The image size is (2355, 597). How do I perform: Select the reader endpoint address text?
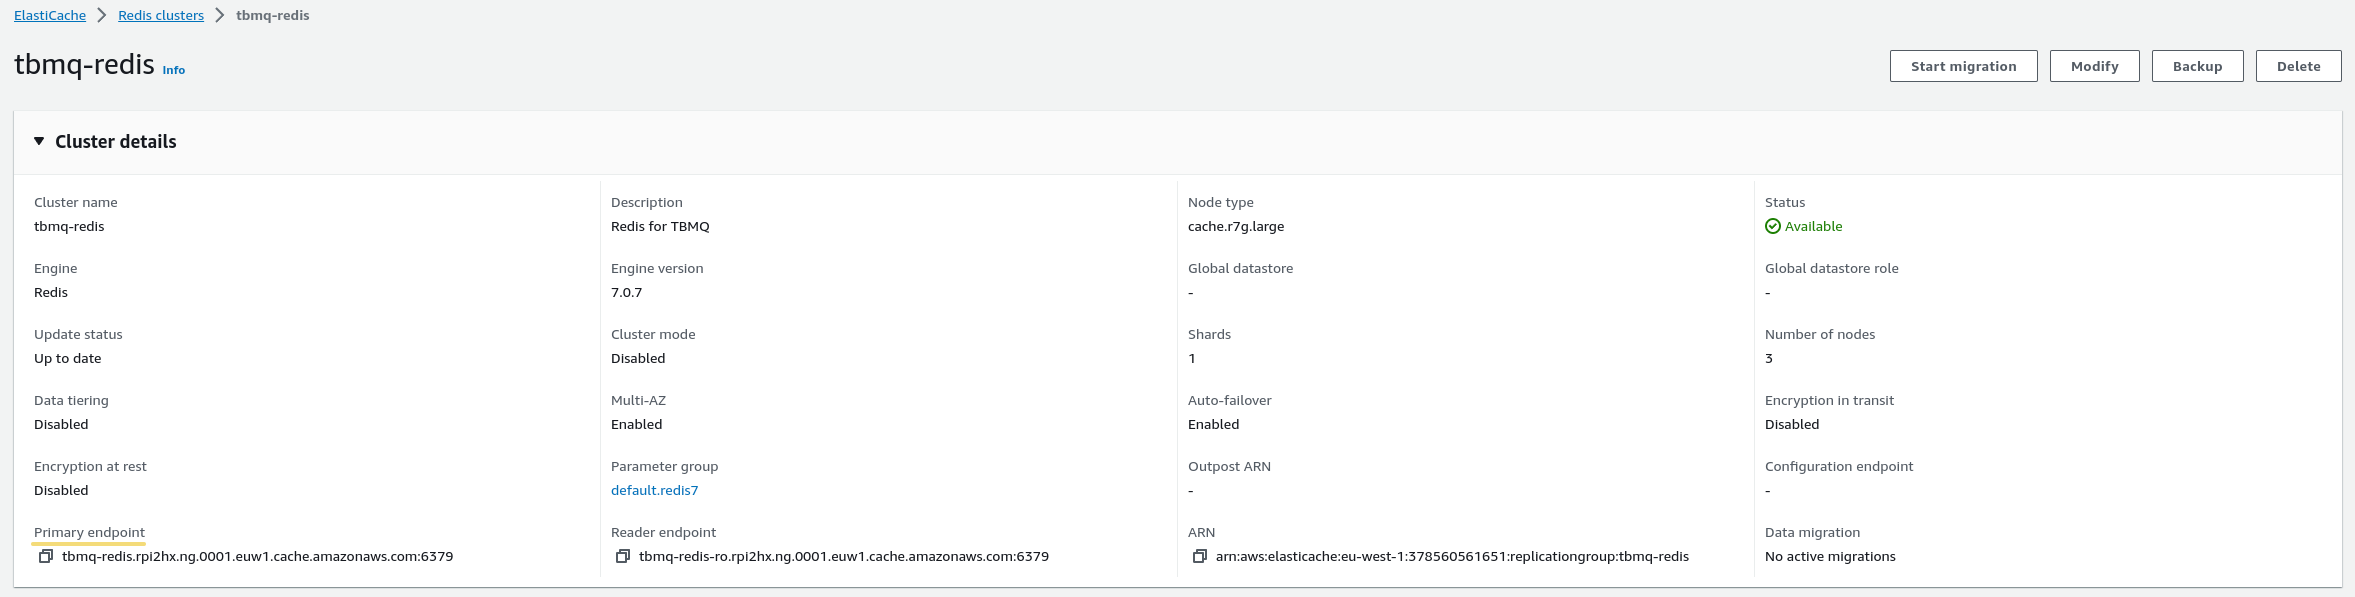[843, 556]
